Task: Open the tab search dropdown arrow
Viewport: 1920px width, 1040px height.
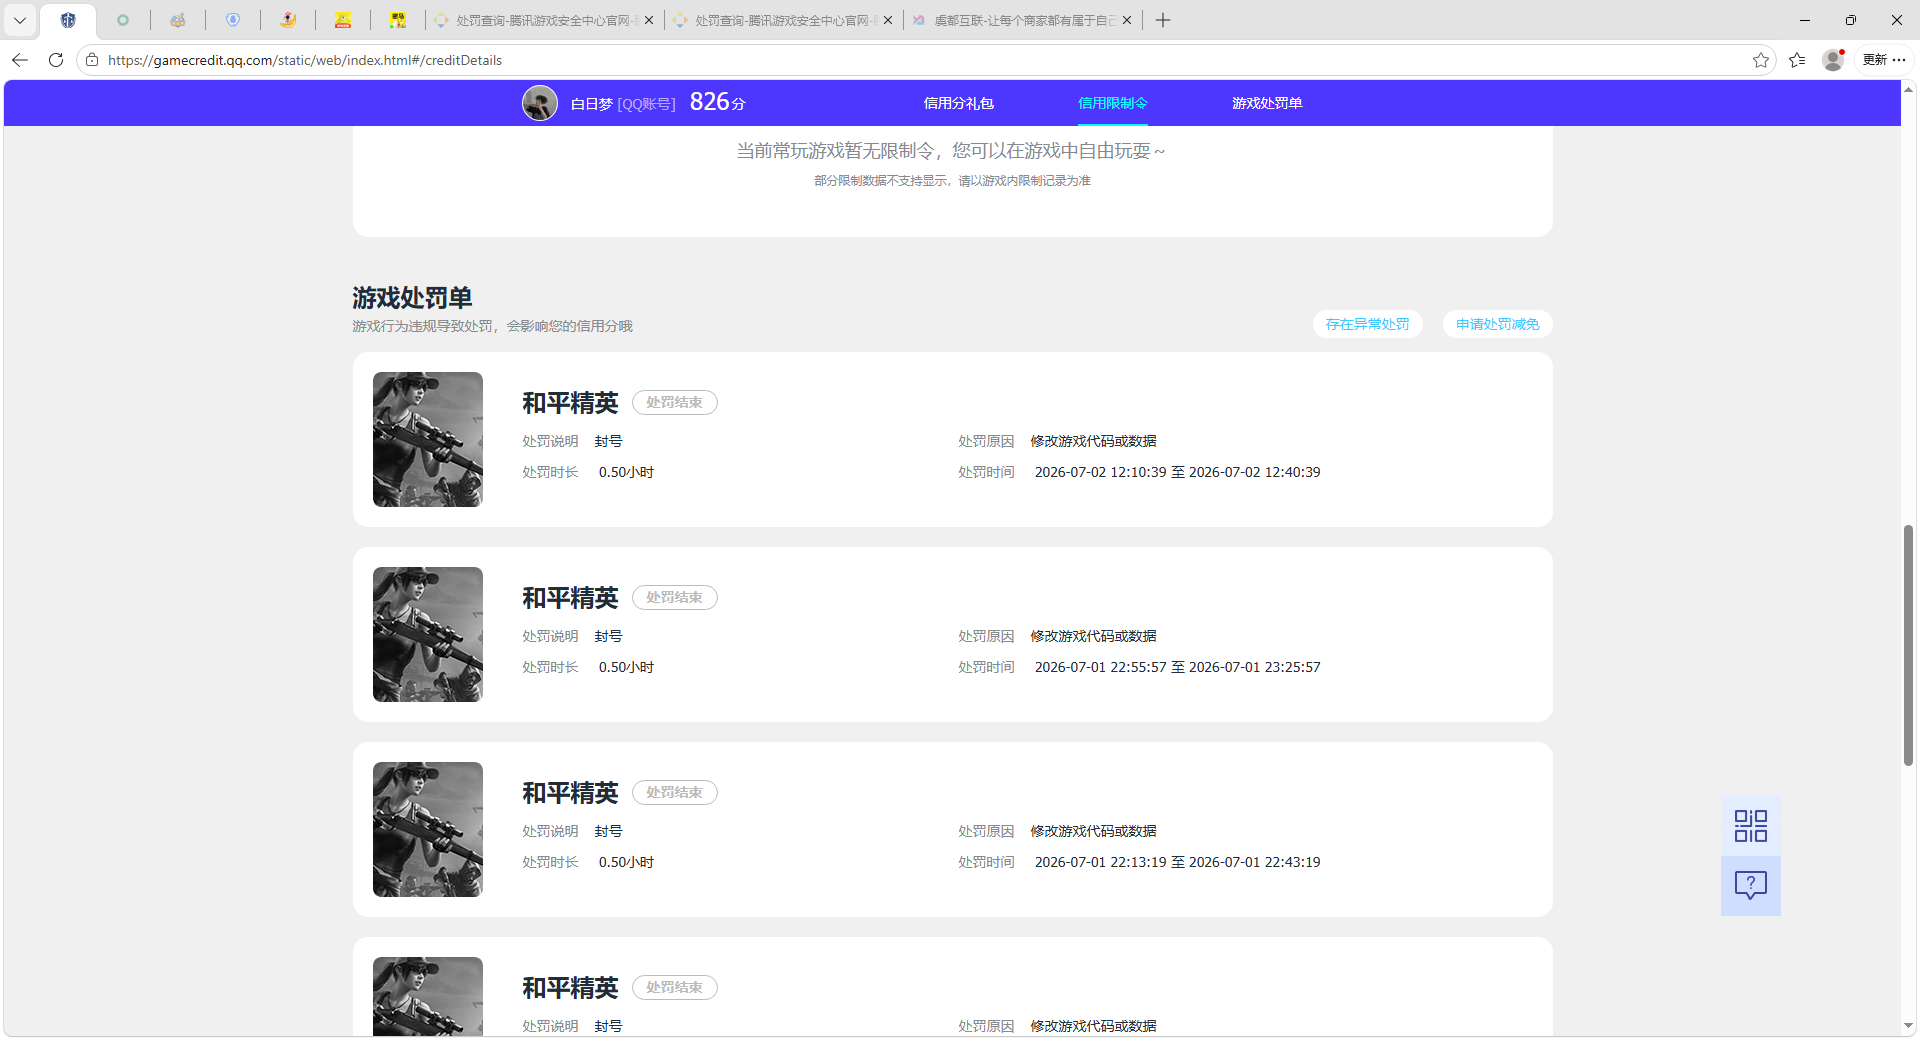Action: [19, 20]
